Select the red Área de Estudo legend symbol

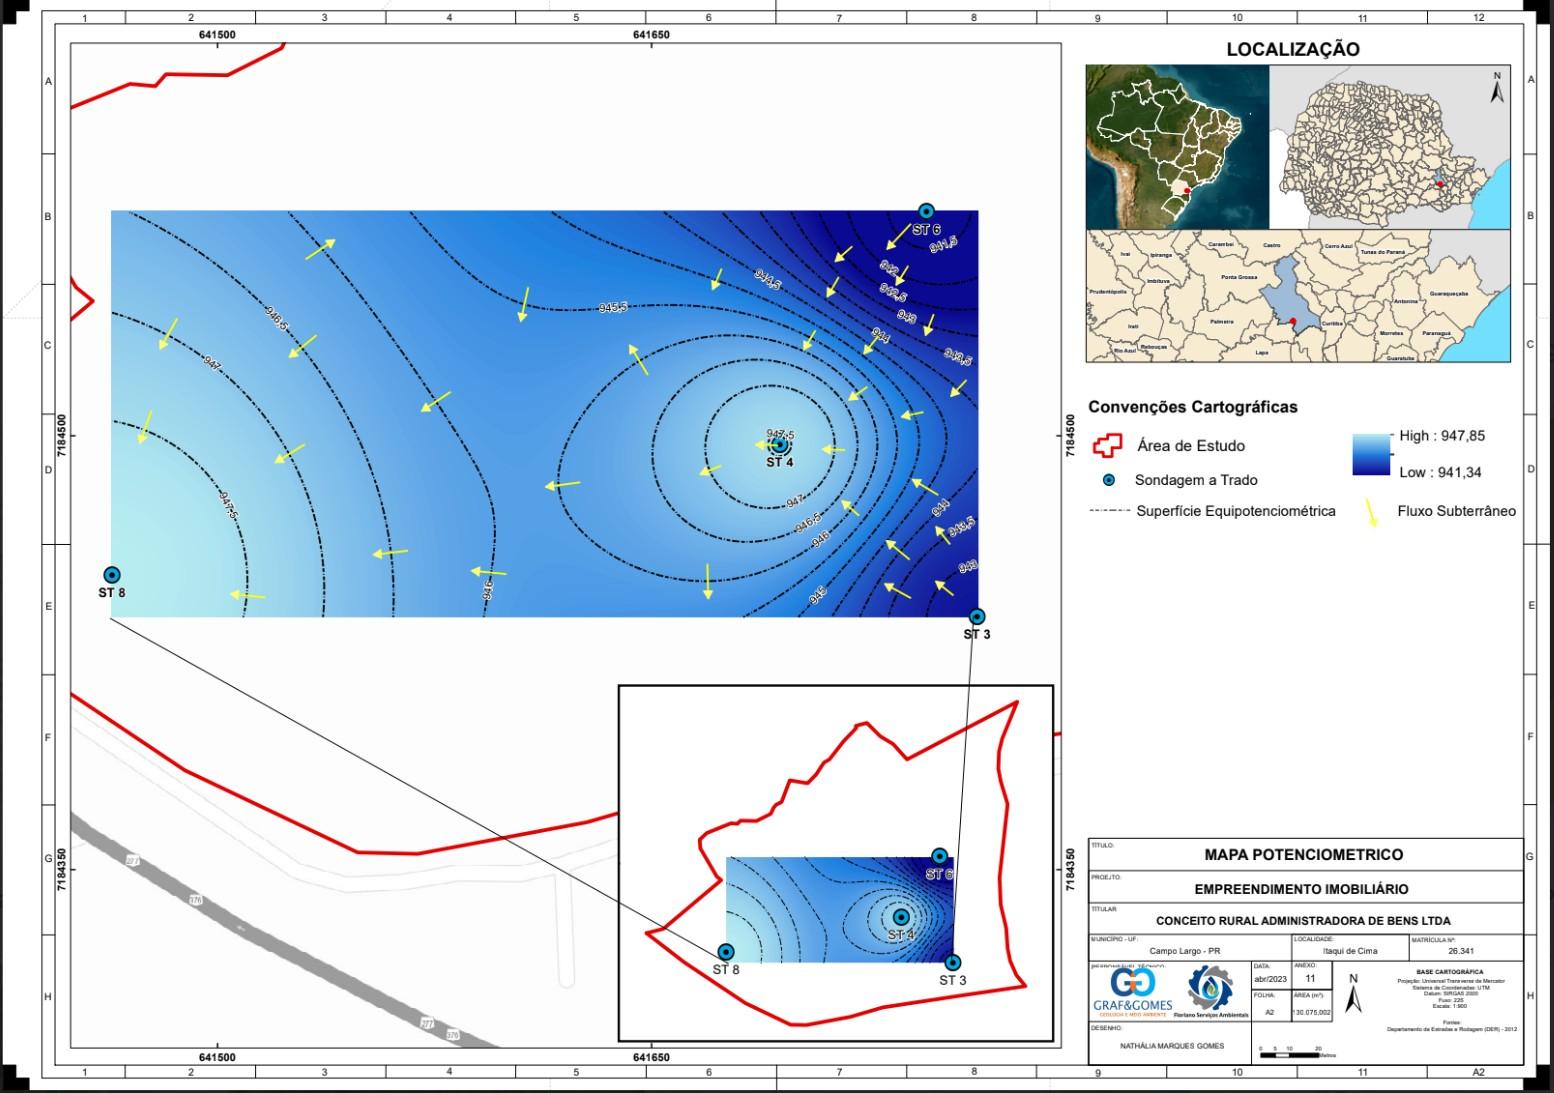(x=1108, y=446)
